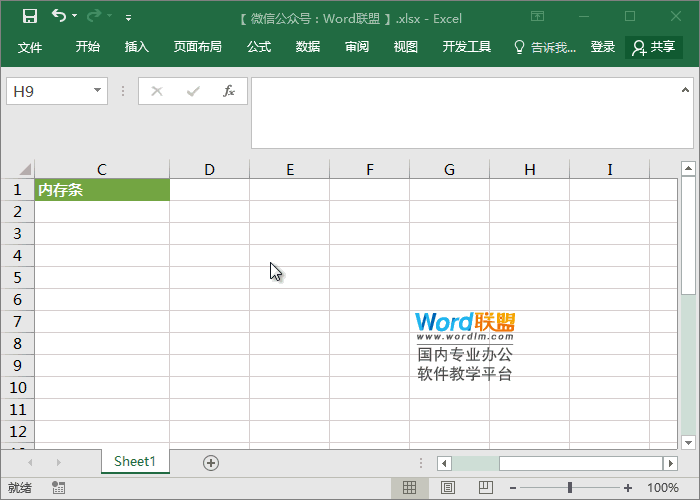Click the macro recording icon in status bar
Screen dimensions: 700x500
[x=59, y=488]
